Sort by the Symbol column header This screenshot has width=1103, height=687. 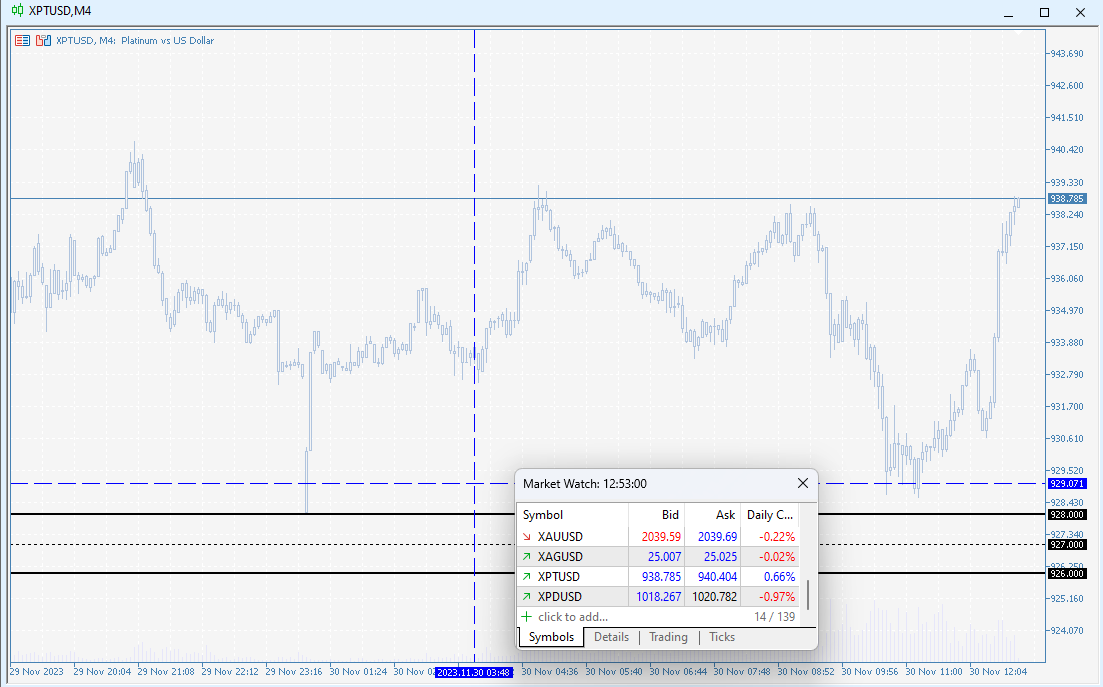(x=573, y=515)
